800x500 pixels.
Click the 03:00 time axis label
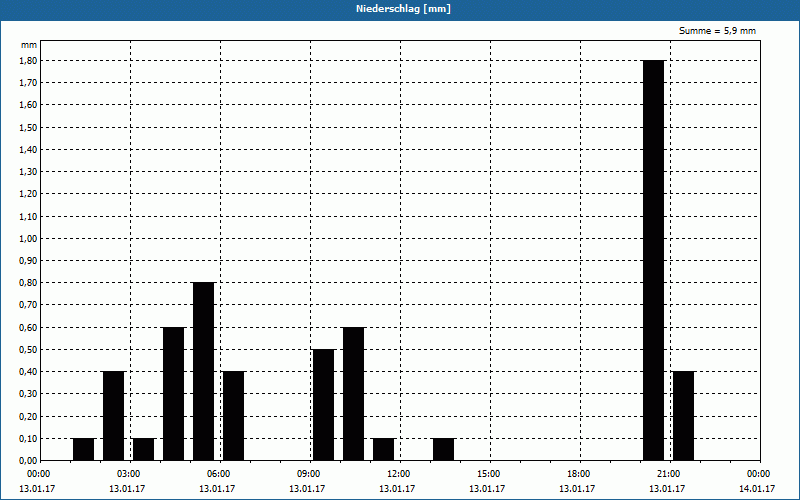pos(129,474)
